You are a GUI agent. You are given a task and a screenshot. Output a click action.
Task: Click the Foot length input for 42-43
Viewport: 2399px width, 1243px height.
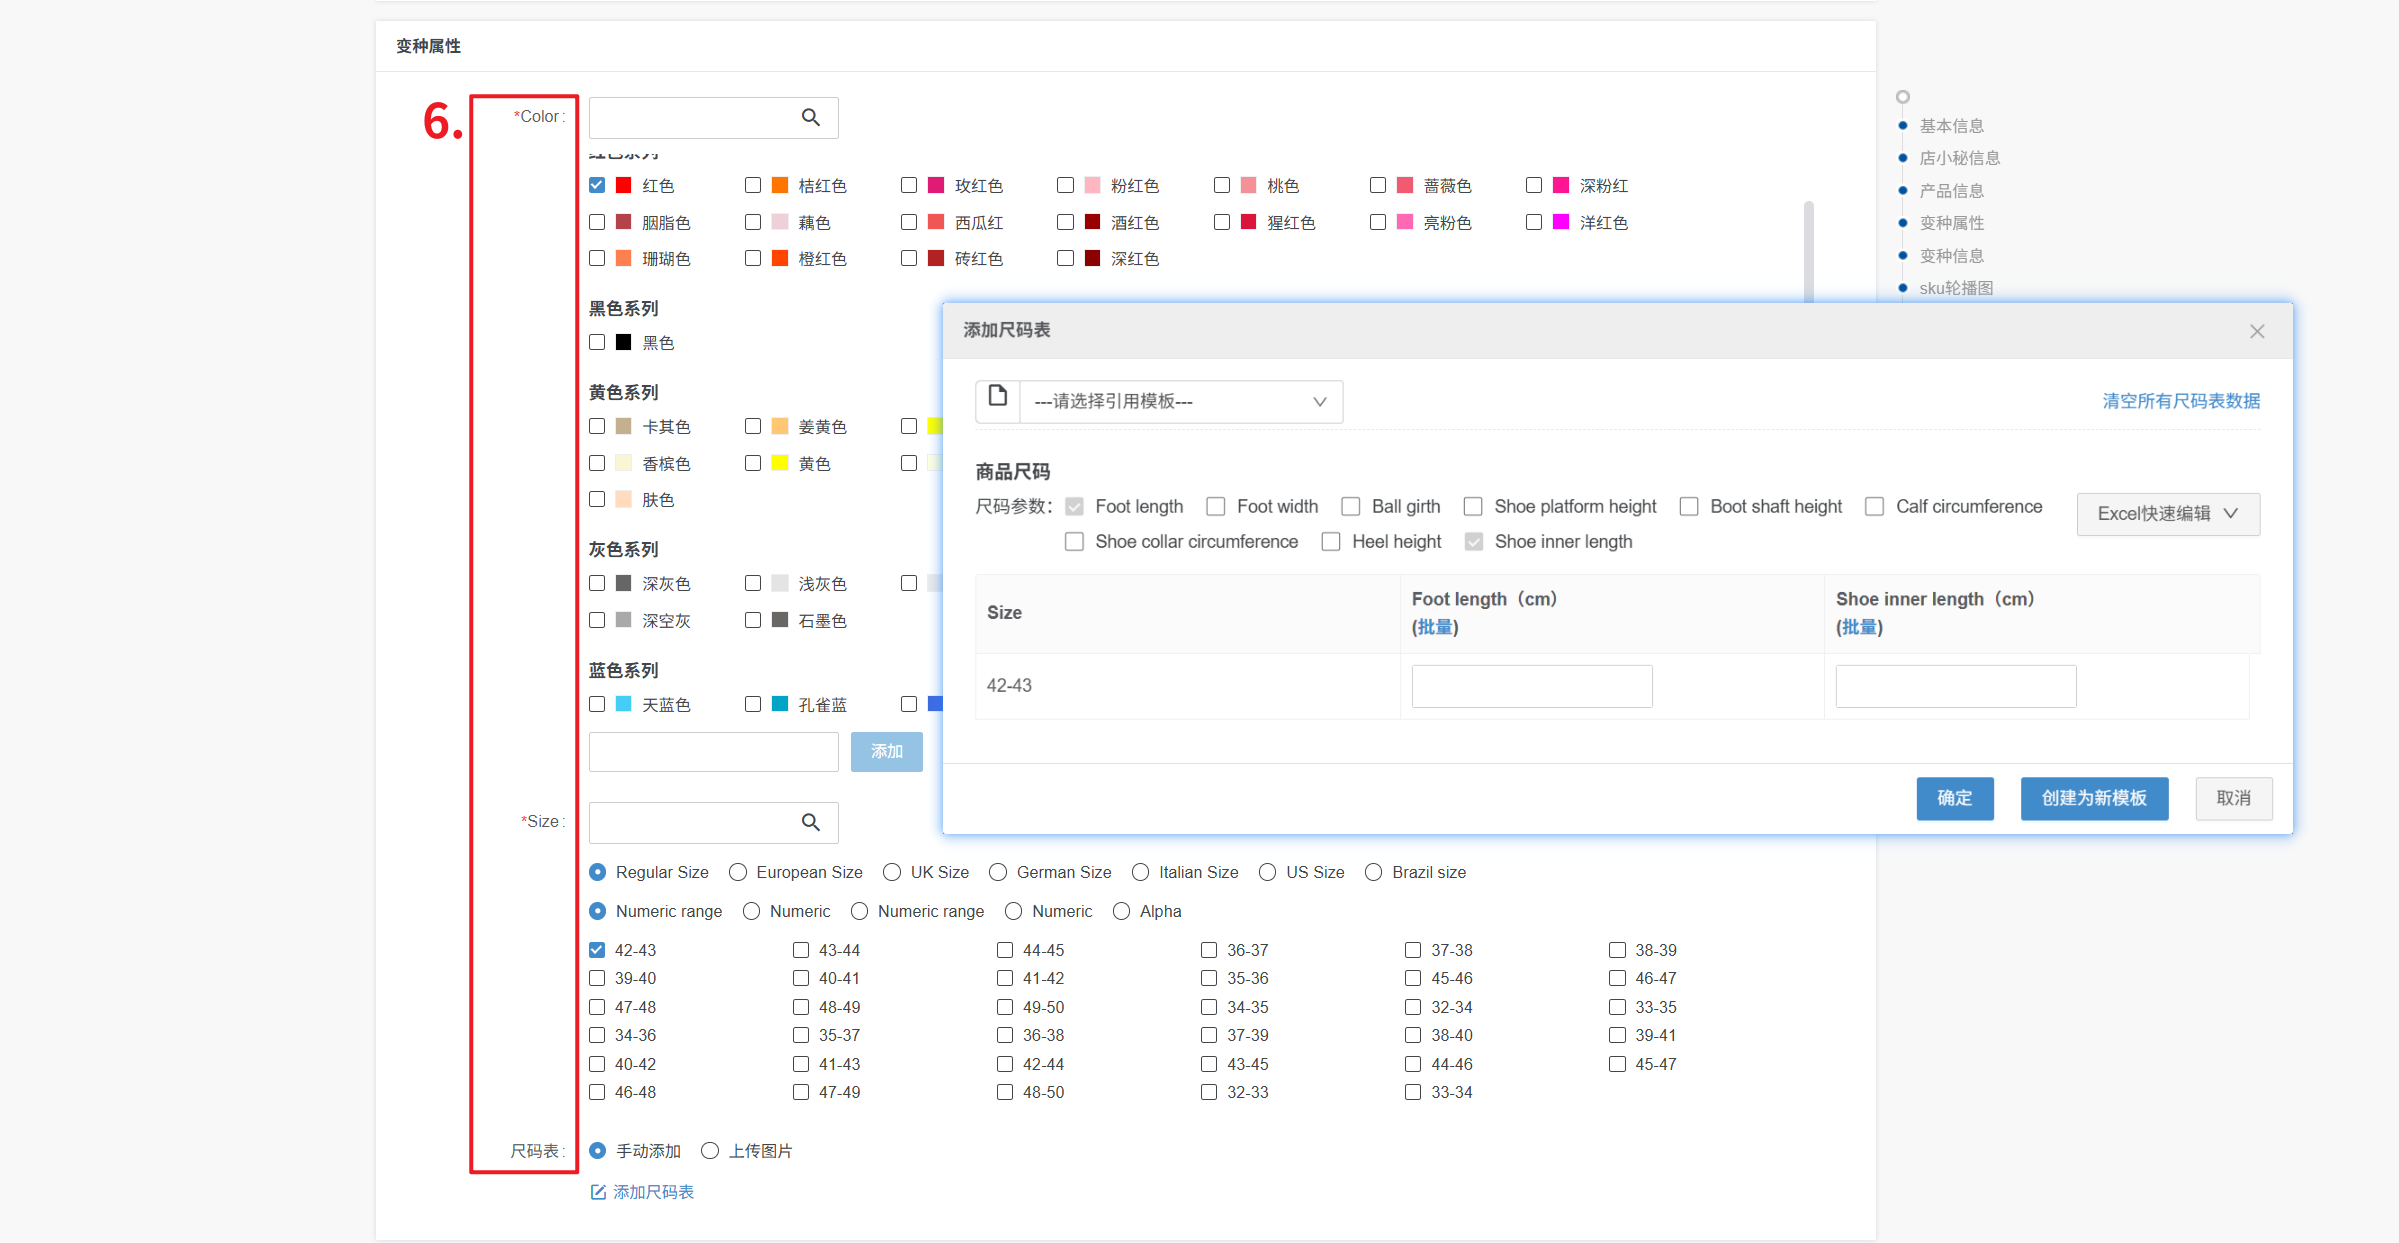click(x=1531, y=686)
